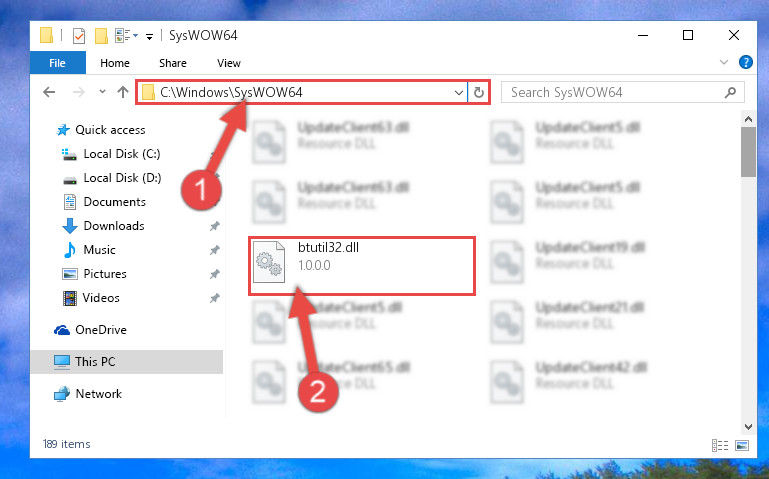Image resolution: width=769 pixels, height=479 pixels.
Task: Click the Properties icon in quick access toolbar
Action: click(78, 36)
